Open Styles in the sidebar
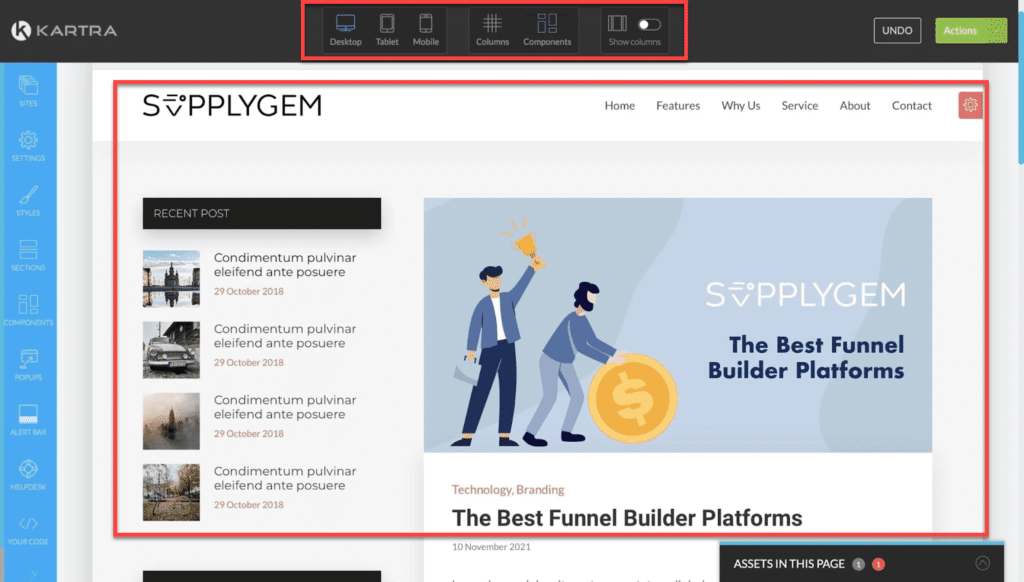Viewport: 1024px width, 582px height. (28, 201)
